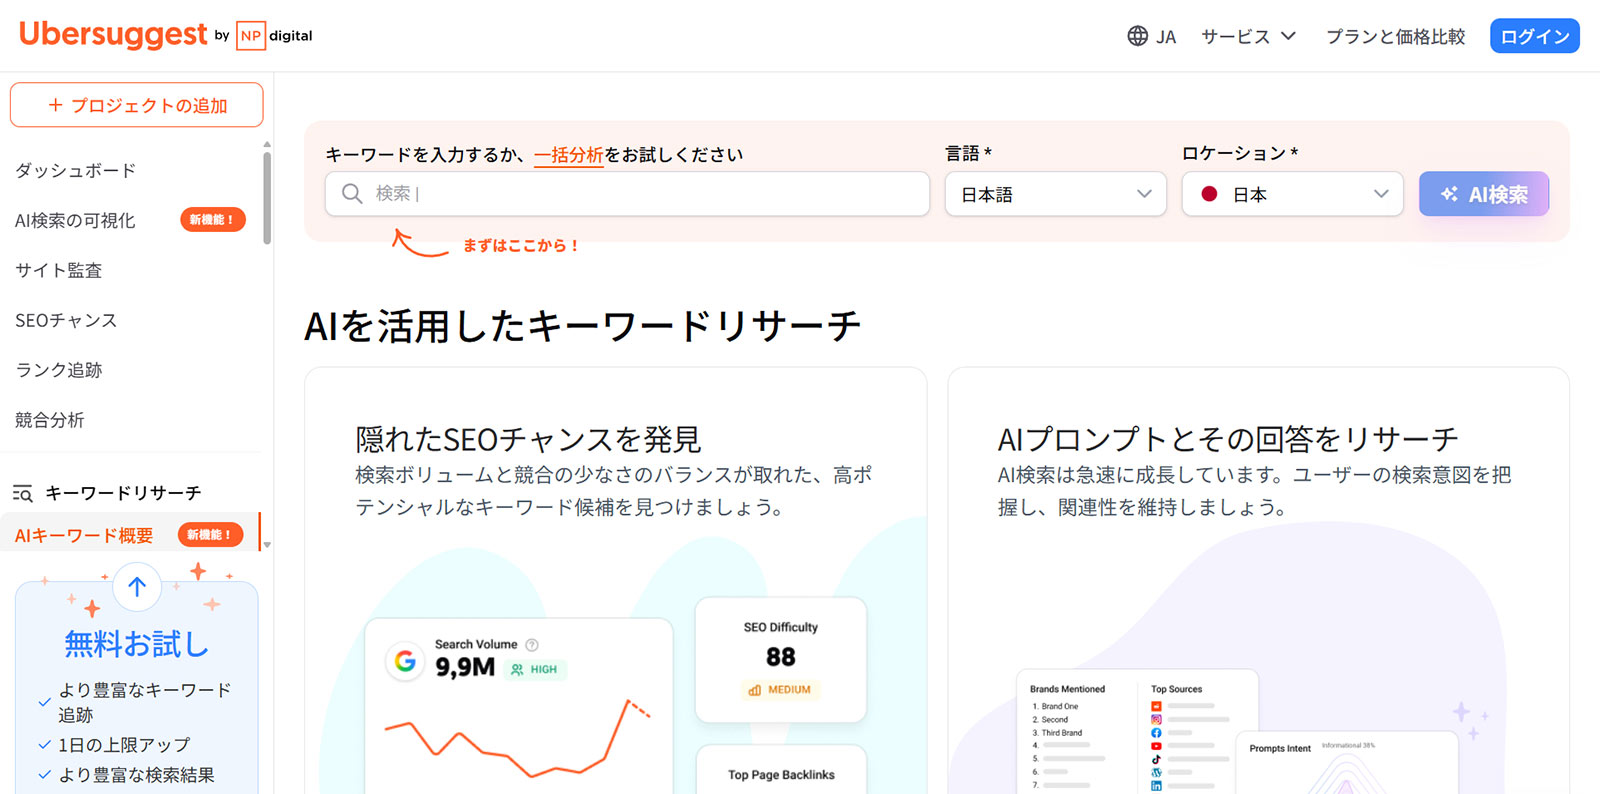The height and width of the screenshot is (794, 1600).
Task: Click the SEO Difficulty 88 value
Action: click(781, 657)
